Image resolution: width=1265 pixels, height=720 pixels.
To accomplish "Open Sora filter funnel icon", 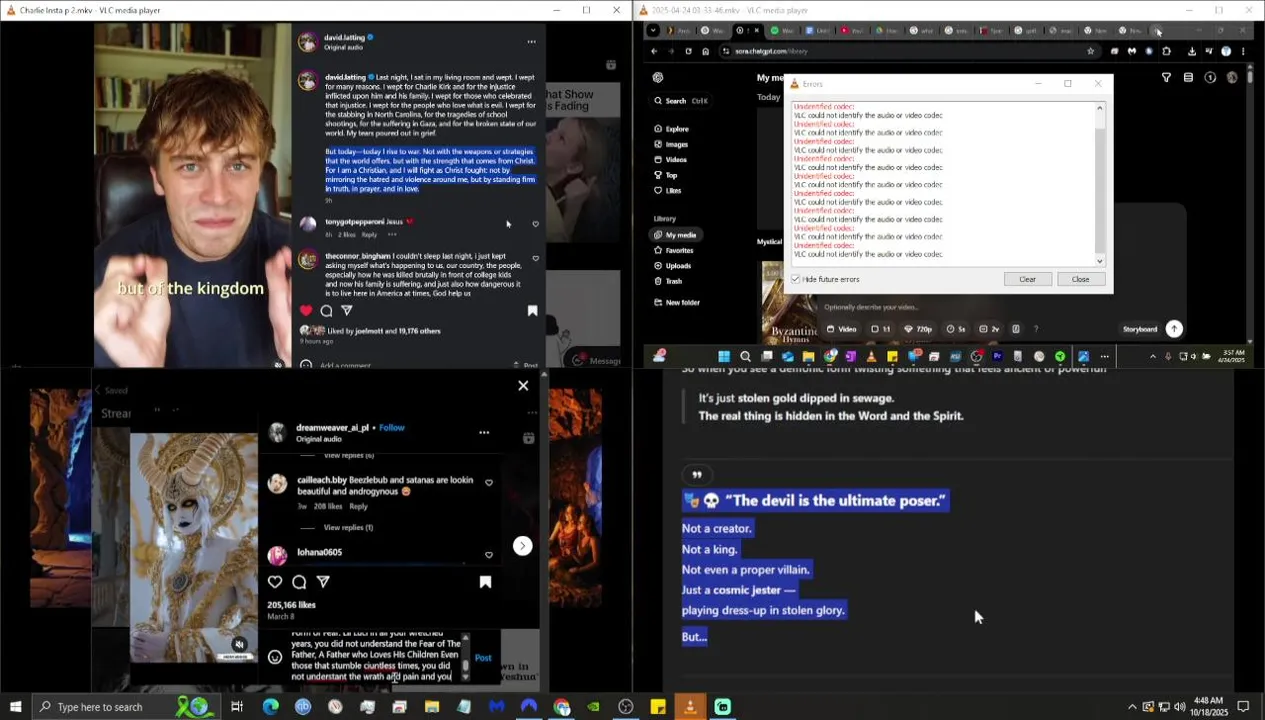I will [x=1166, y=77].
